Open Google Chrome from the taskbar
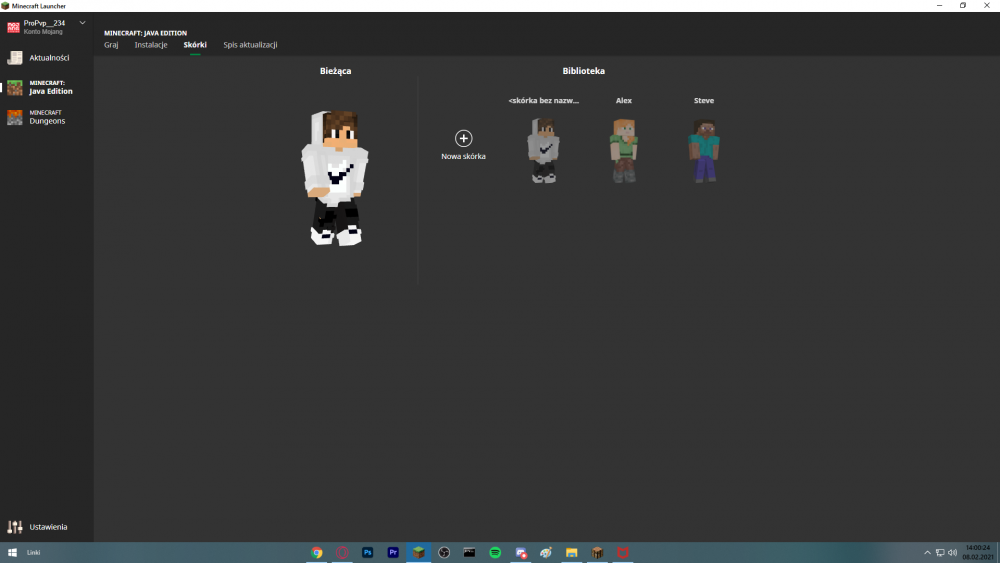The width and height of the screenshot is (1000, 563). pyautogui.click(x=317, y=552)
